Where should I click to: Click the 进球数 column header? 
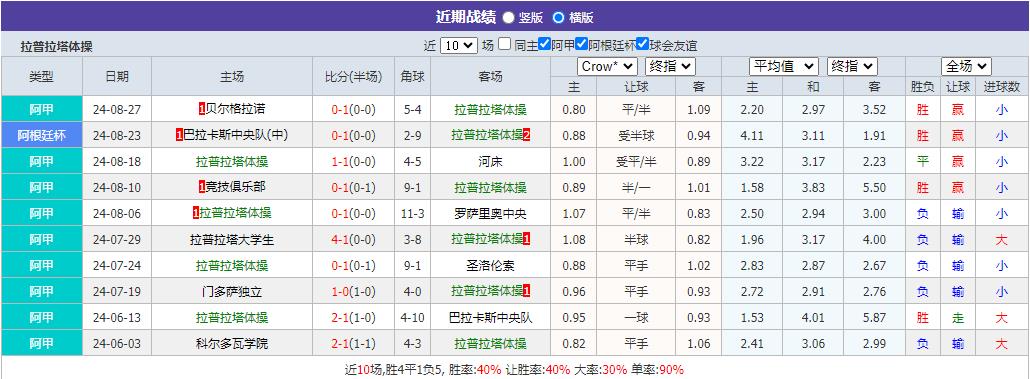1002,87
